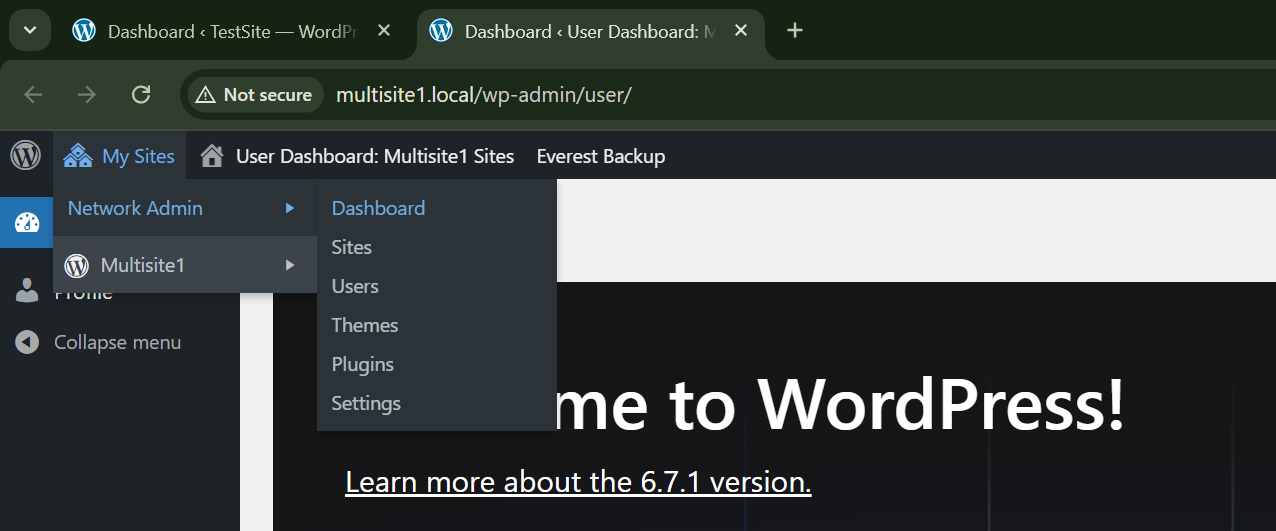The height and width of the screenshot is (531, 1276).
Task: Click the WordPress icon next to Multisite1
Action: coord(76,265)
